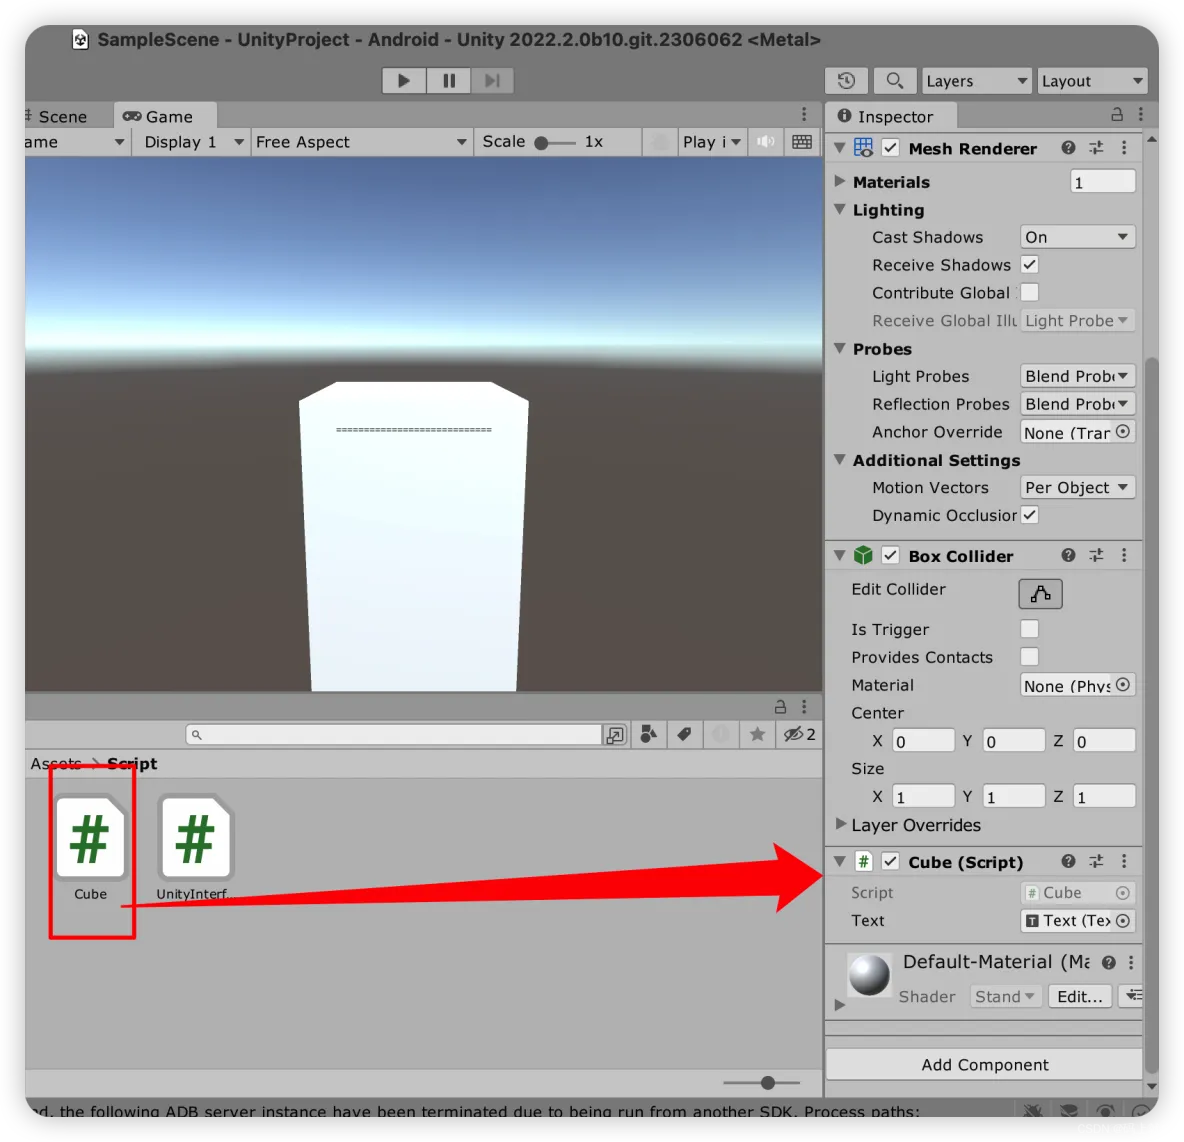Open Cube (Script) help icon

pos(1068,862)
